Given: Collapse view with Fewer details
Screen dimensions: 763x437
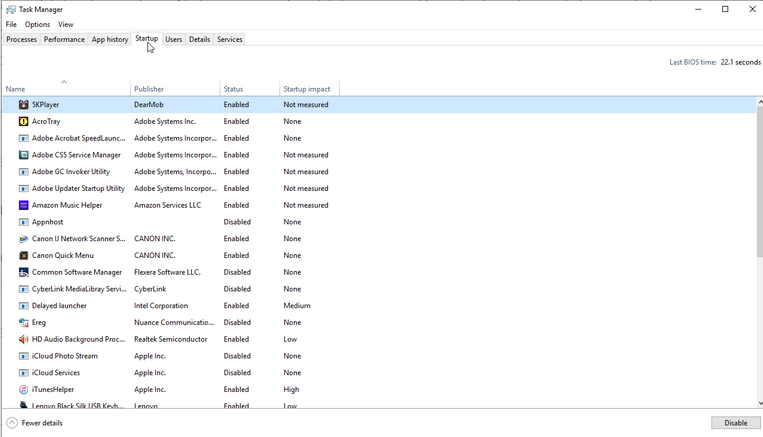Looking at the screenshot, I should [35, 423].
